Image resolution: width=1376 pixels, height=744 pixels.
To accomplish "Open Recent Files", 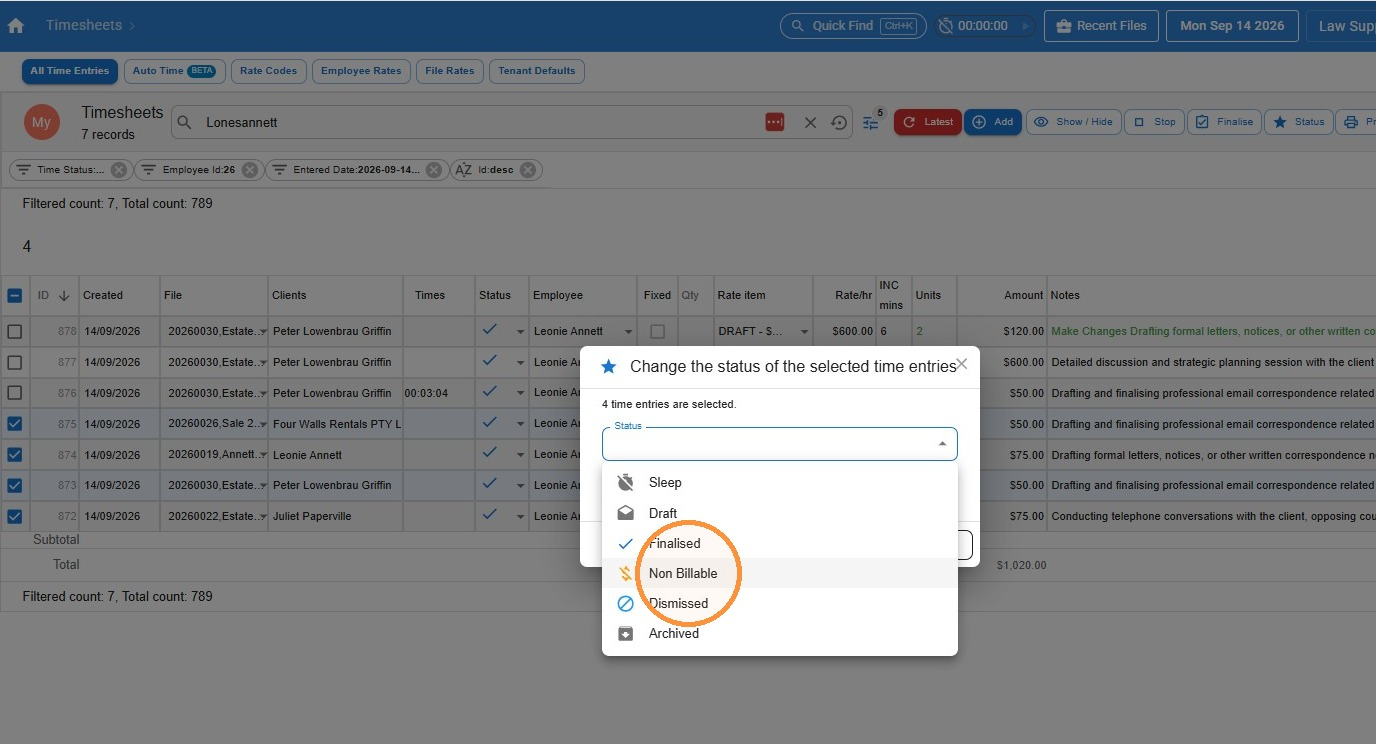I will [x=1101, y=26].
